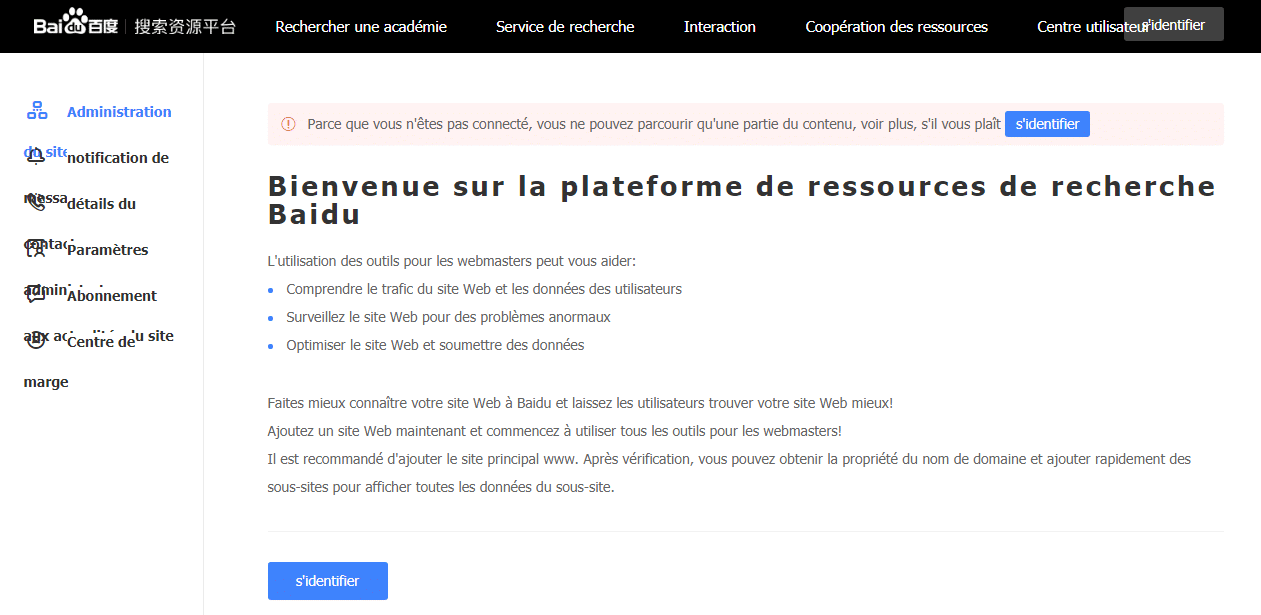Viewport: 1261px width, 615px height.
Task: Open the Coopération des ressources menu
Action: 897,27
